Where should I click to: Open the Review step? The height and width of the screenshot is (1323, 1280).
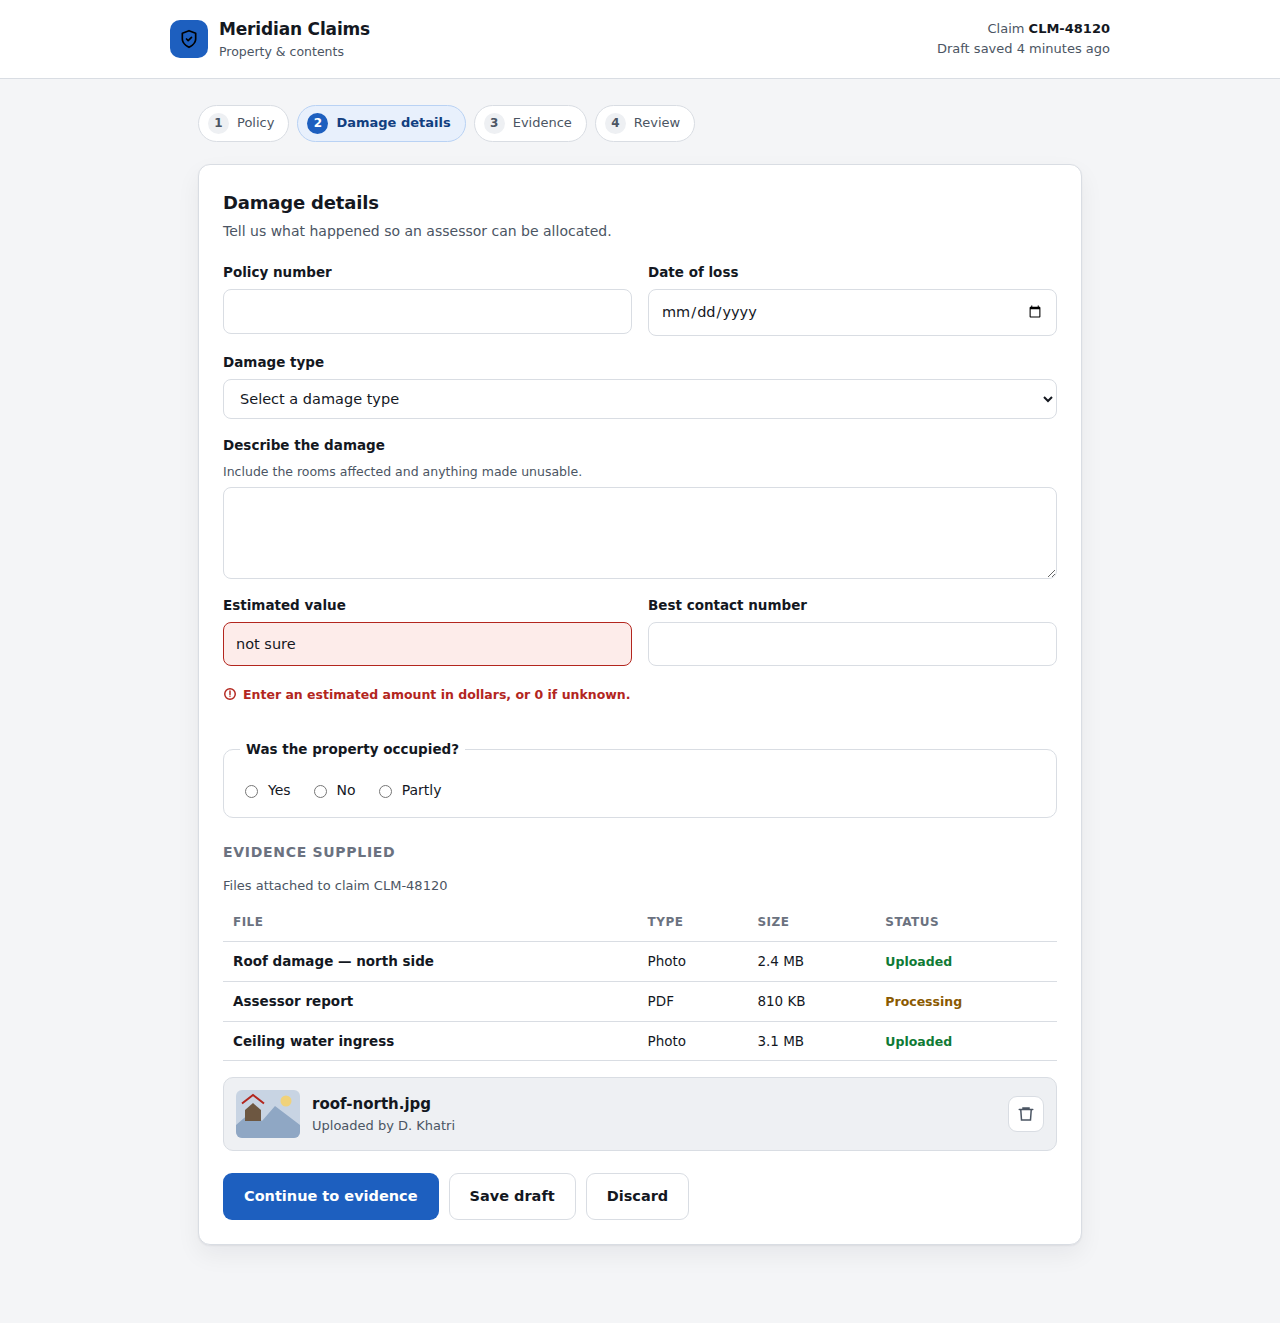coord(645,123)
